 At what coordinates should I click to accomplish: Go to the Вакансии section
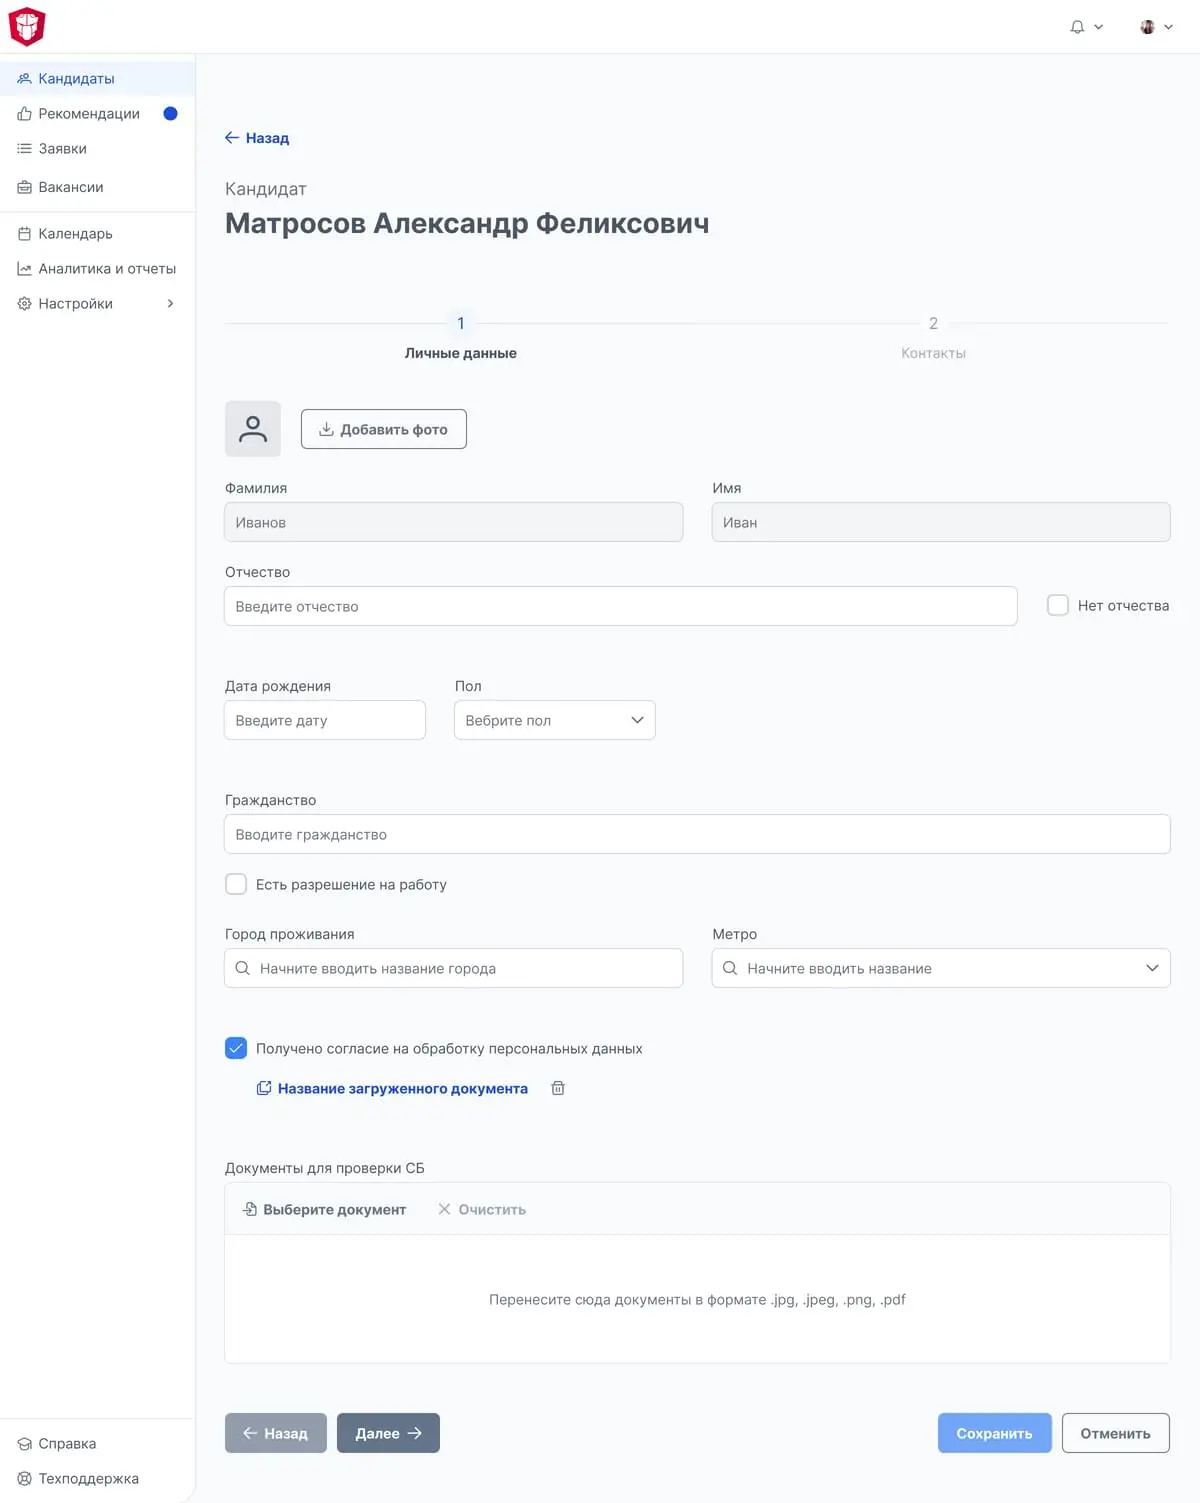tap(70, 187)
